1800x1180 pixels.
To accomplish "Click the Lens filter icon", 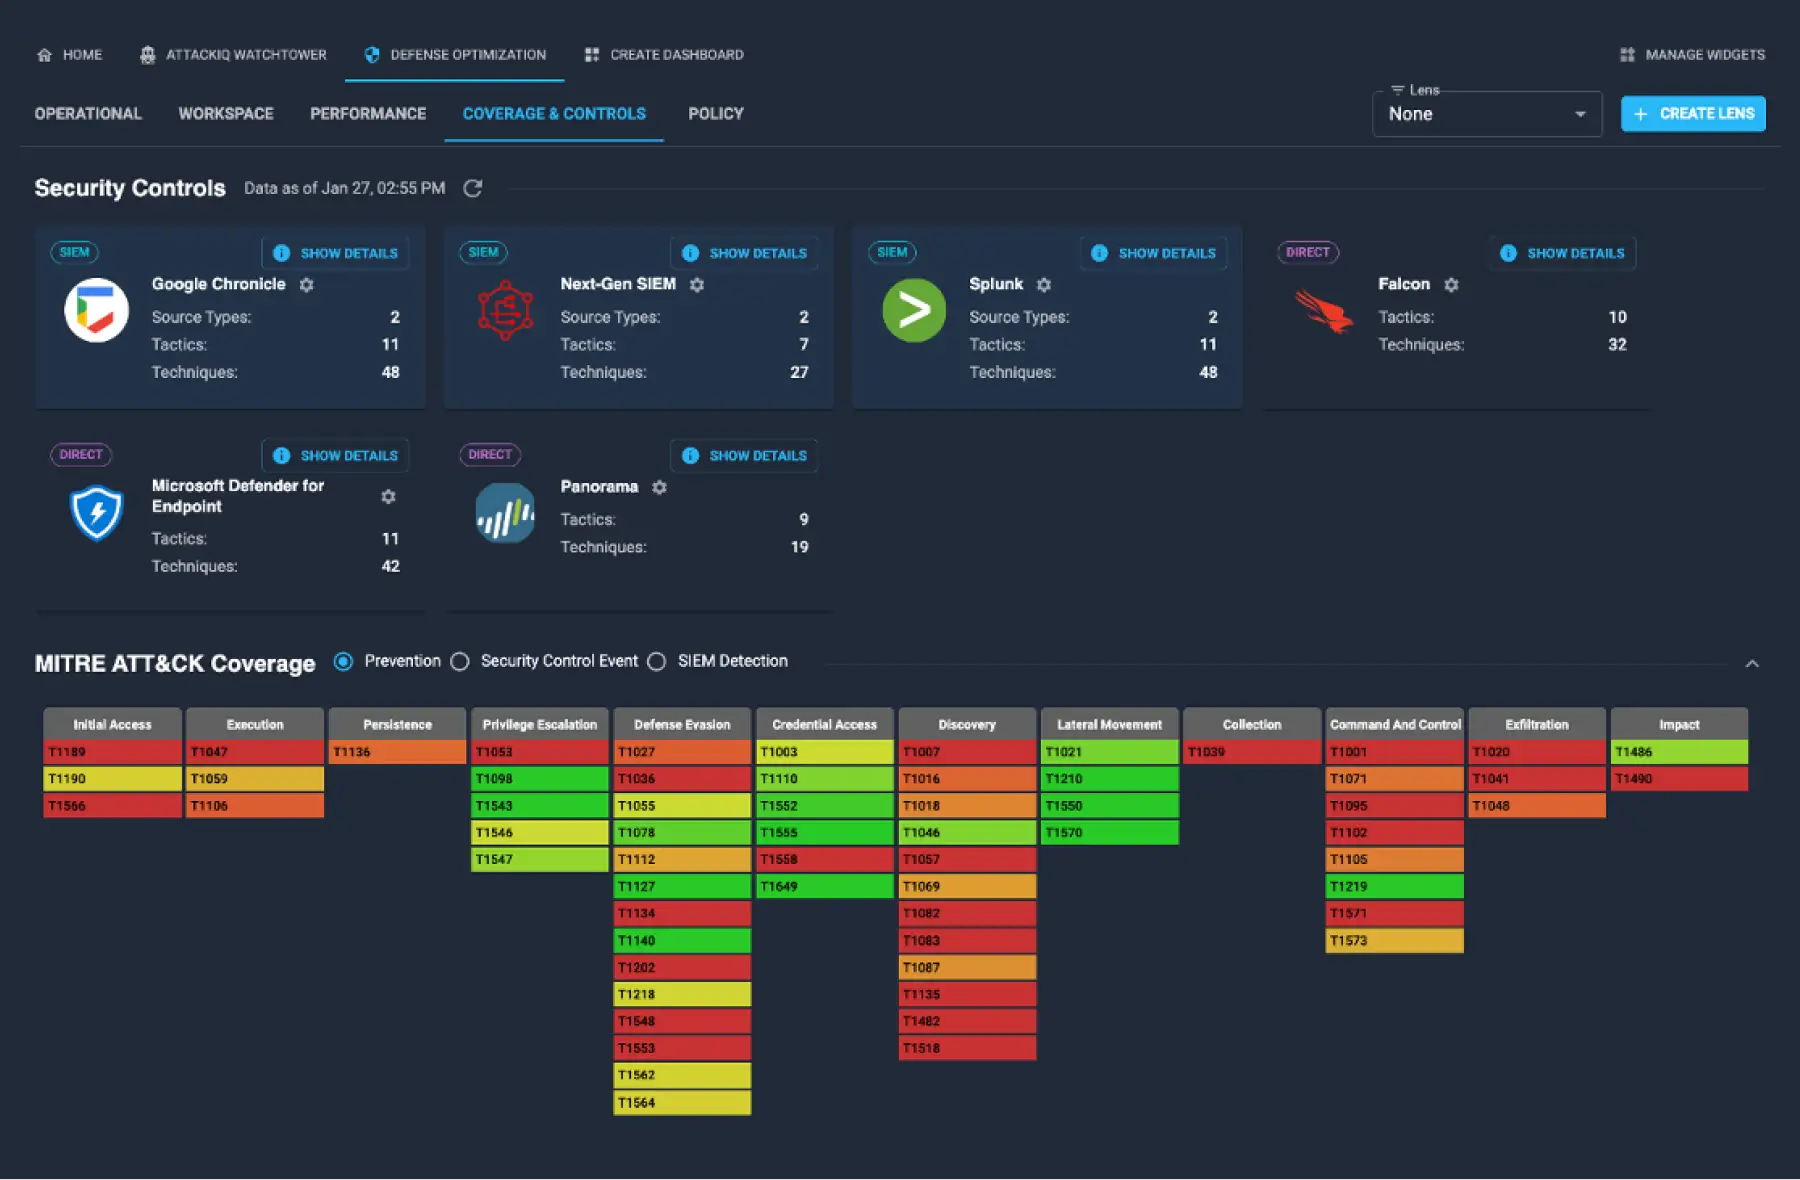I will (1398, 90).
